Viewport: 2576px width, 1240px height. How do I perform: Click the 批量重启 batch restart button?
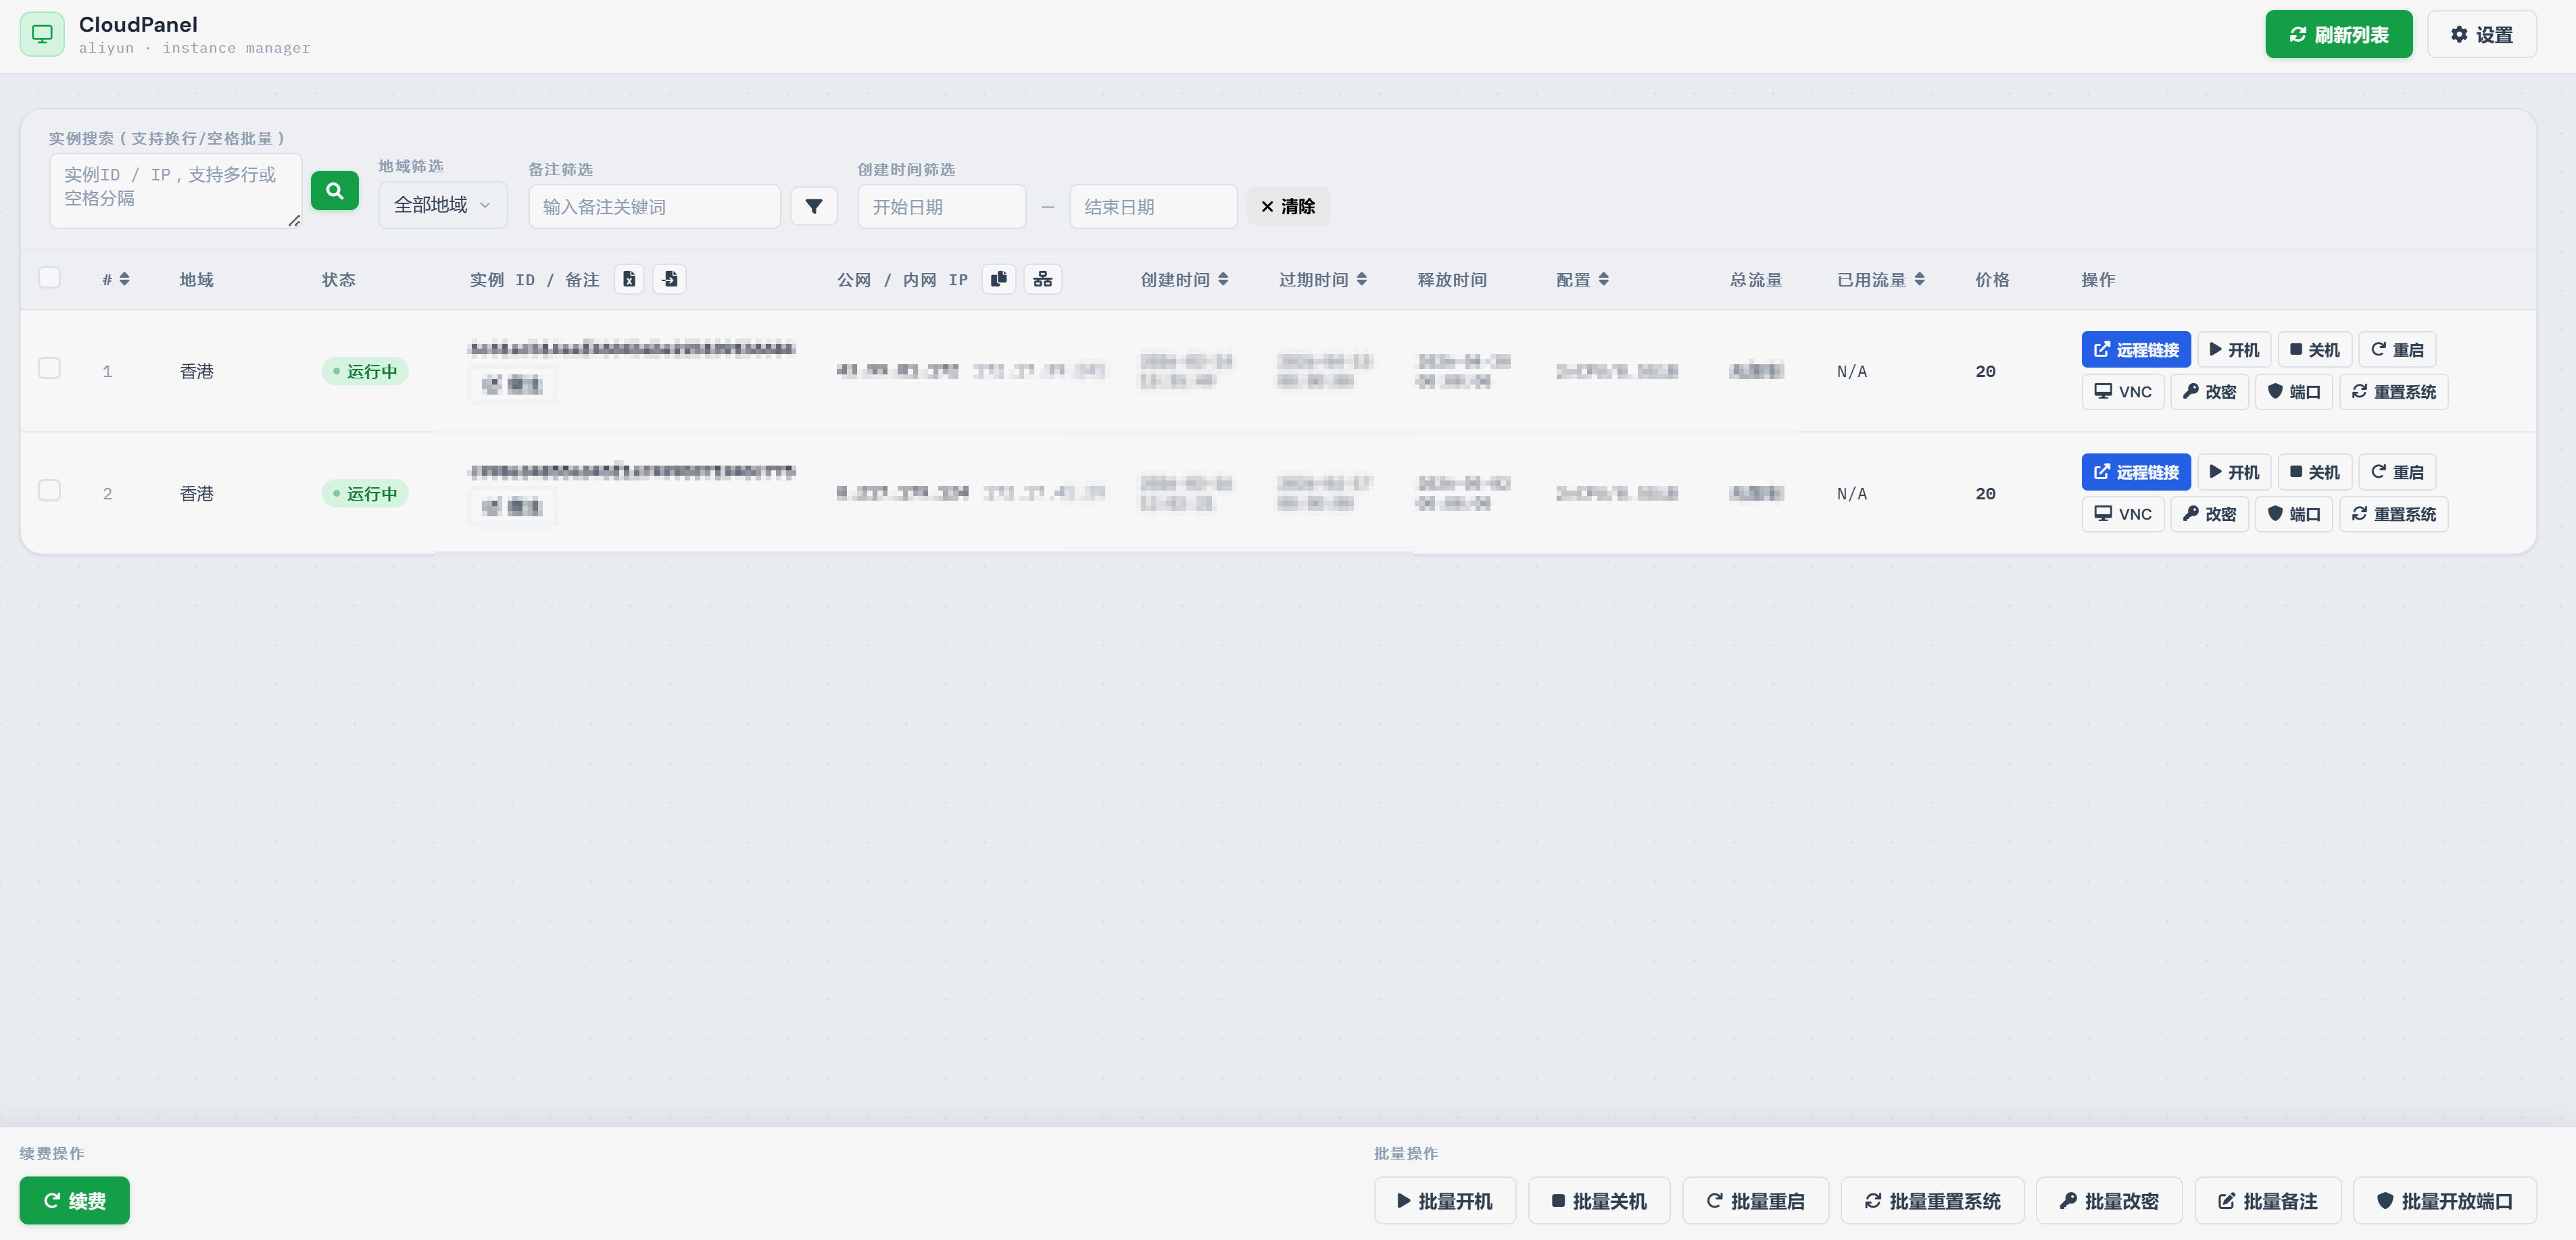1755,1201
